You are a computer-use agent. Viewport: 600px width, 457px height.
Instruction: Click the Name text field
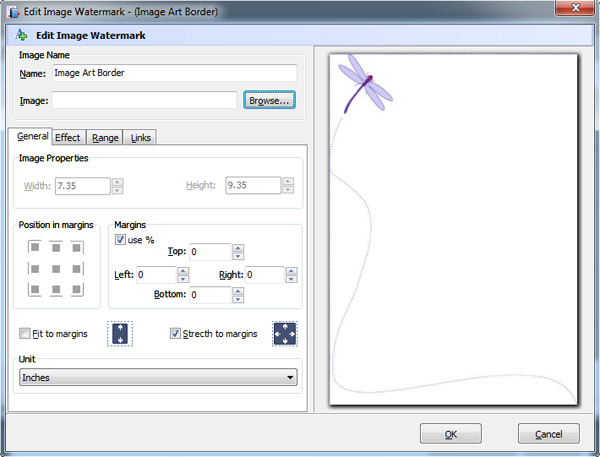click(x=173, y=73)
